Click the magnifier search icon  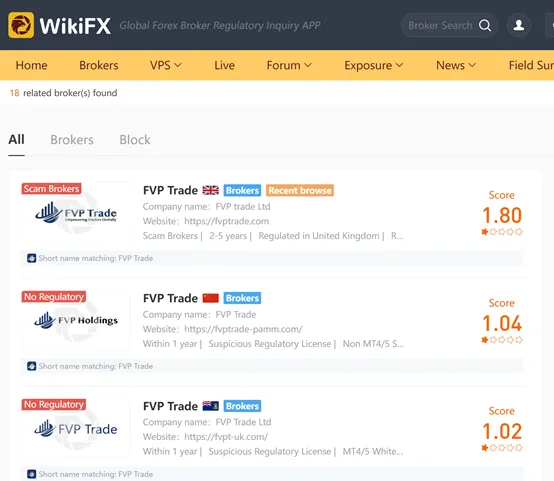485,25
